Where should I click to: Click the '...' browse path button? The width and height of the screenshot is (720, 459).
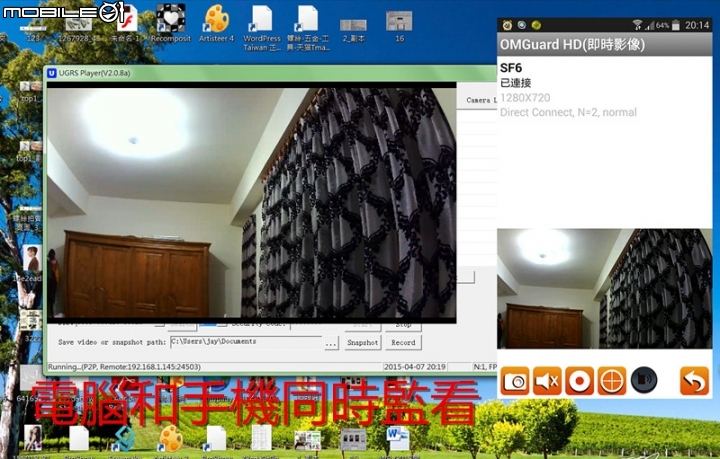(x=331, y=343)
